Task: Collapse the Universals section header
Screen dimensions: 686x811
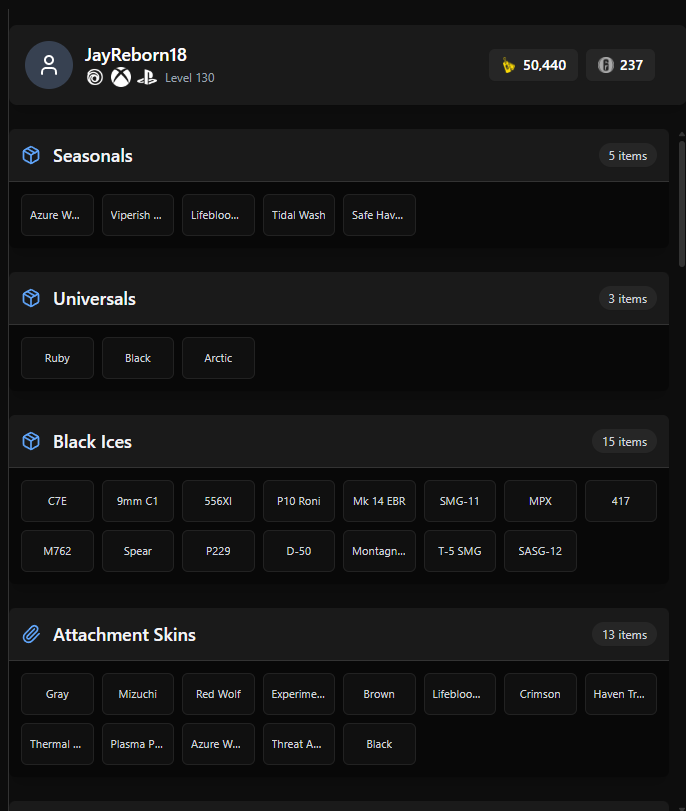Action: coord(339,298)
